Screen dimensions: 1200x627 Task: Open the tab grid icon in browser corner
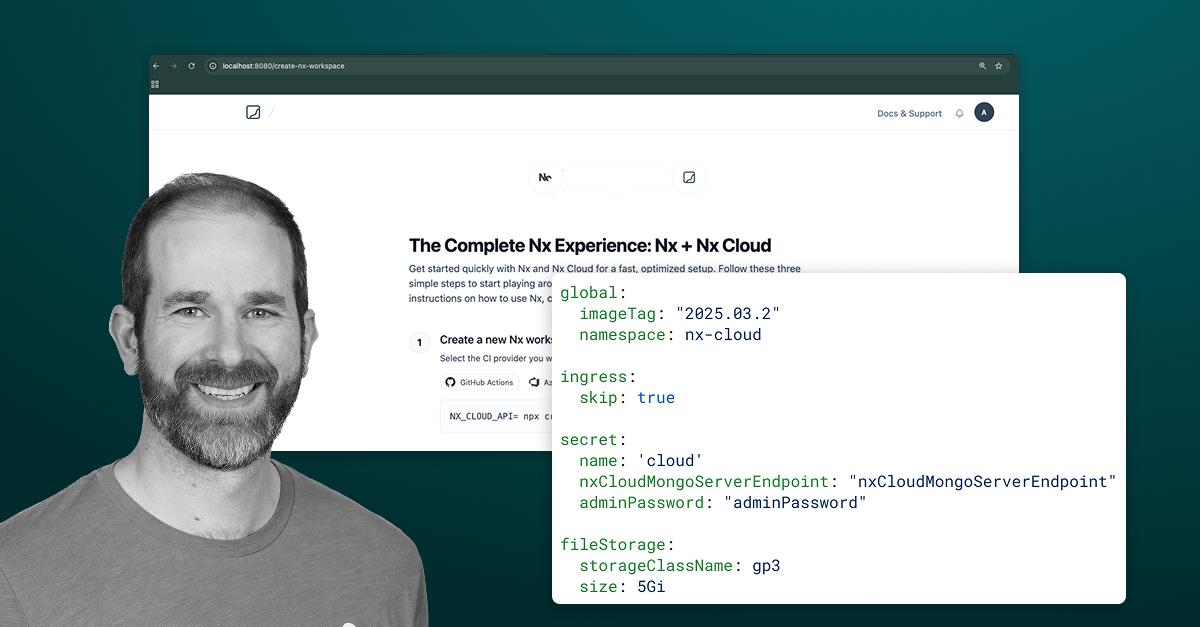click(155, 85)
